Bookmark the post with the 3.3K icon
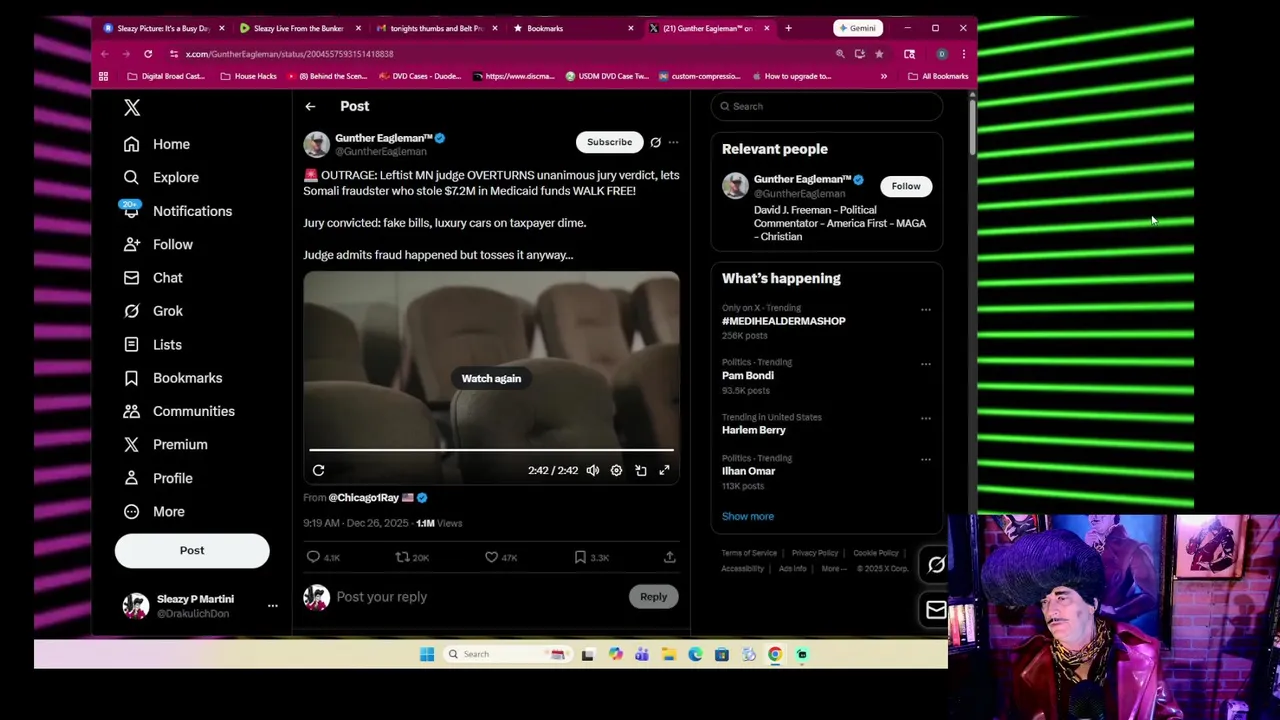The width and height of the screenshot is (1280, 720). pyautogui.click(x=580, y=557)
